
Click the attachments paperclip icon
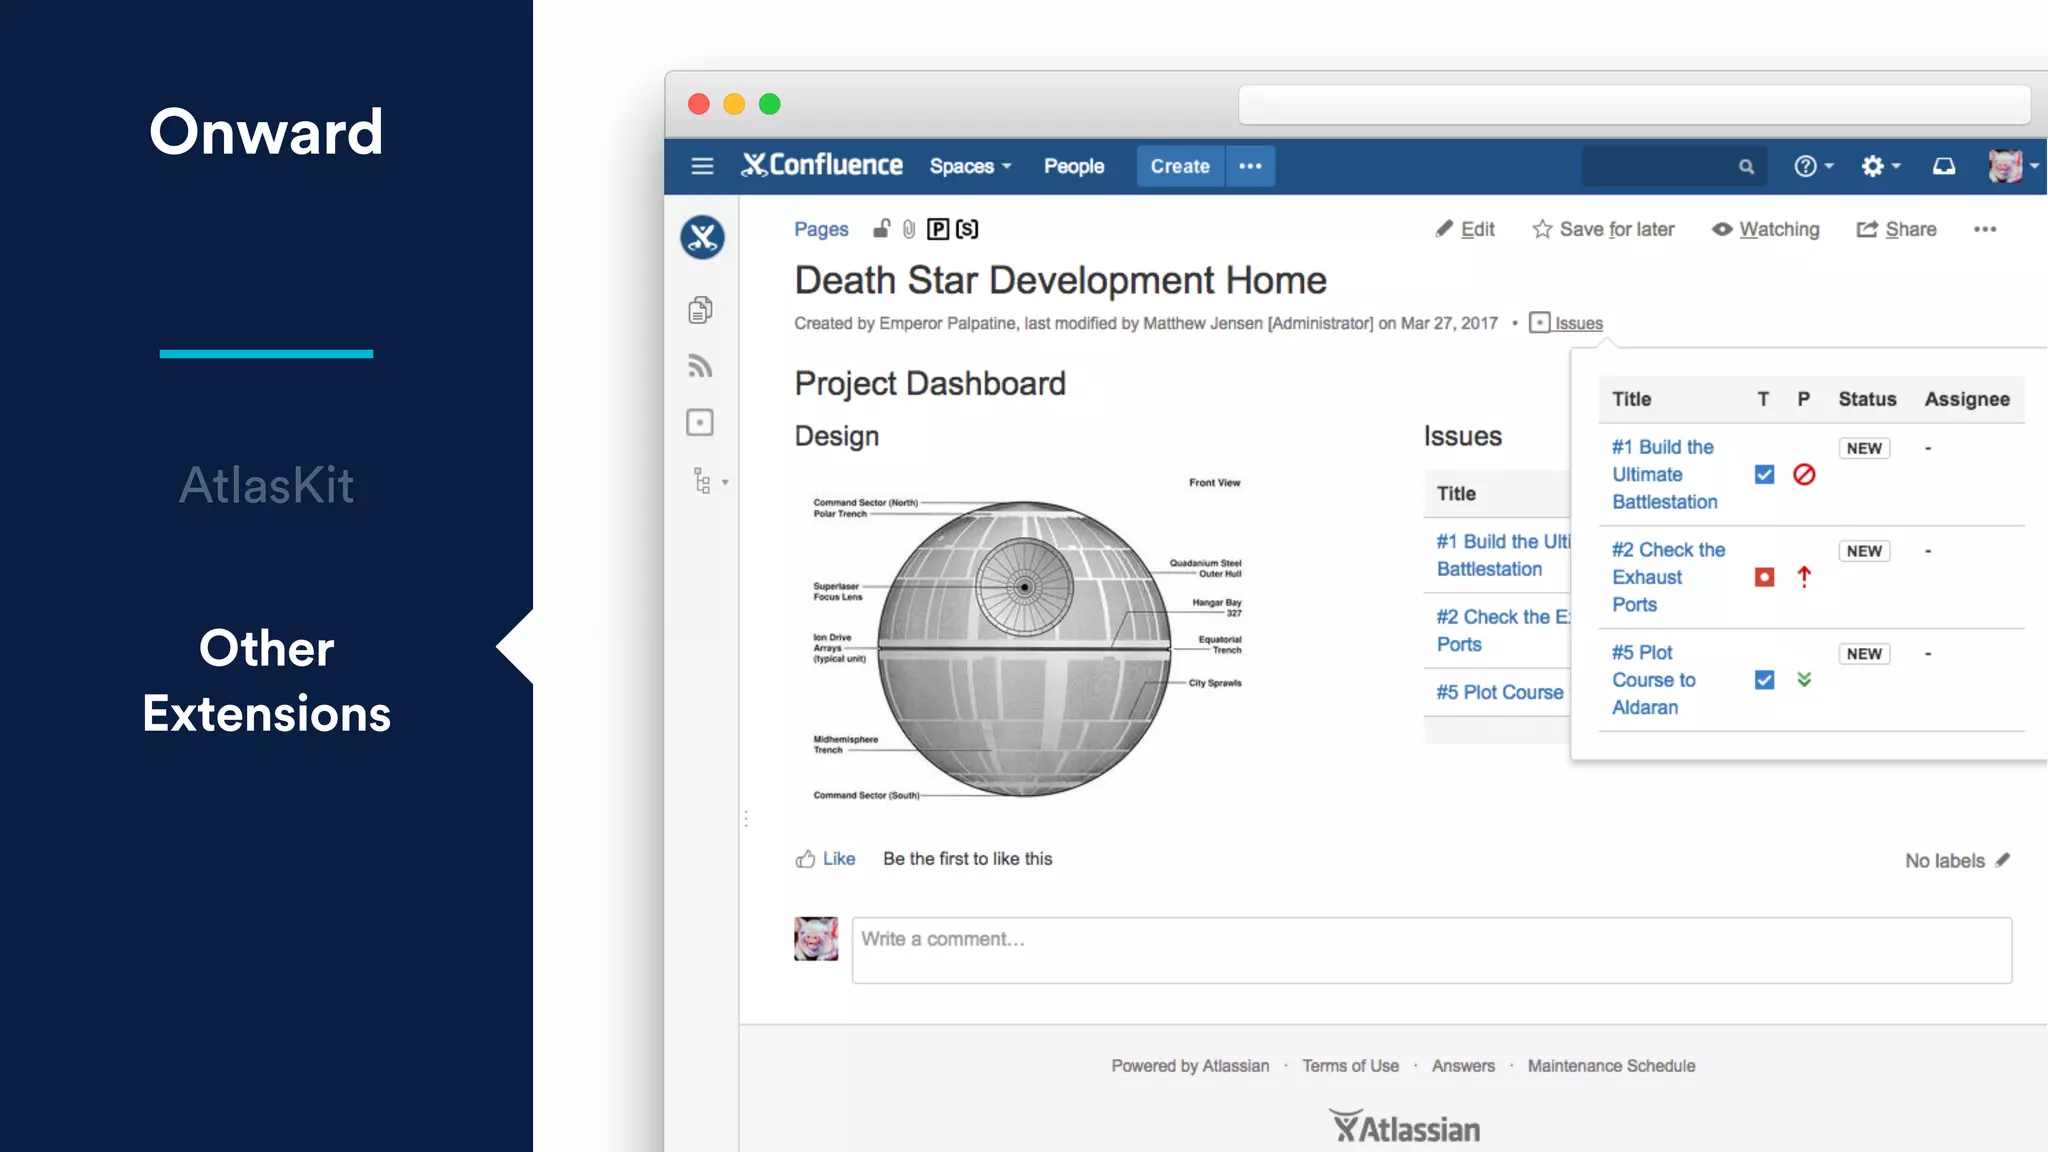pos(909,229)
